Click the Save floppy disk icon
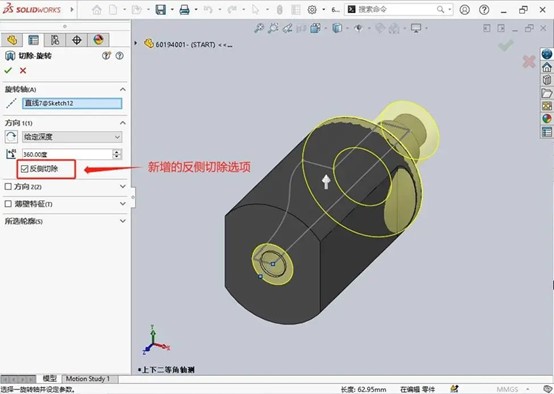The image size is (554, 394). (x=161, y=10)
